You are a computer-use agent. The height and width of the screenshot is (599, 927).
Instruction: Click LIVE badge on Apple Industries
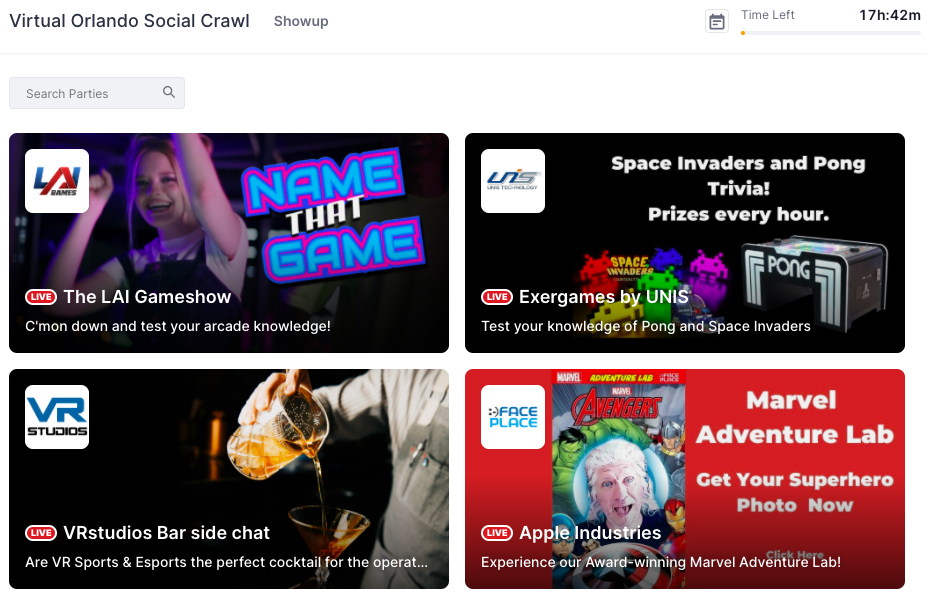[497, 533]
